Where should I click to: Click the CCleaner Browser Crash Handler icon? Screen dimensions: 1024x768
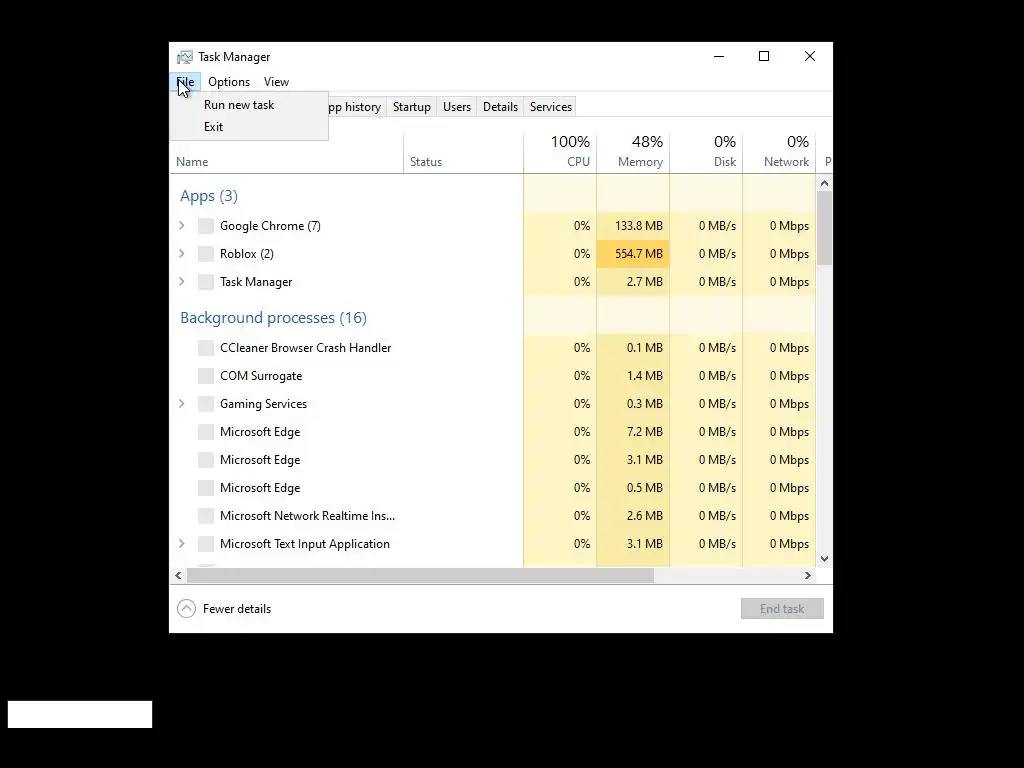pyautogui.click(x=206, y=348)
